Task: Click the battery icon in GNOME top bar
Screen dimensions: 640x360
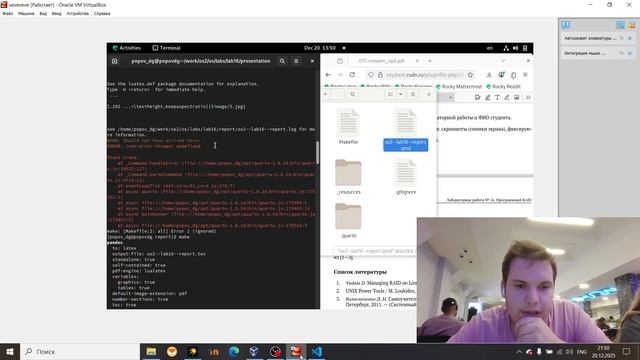Action: click(525, 48)
